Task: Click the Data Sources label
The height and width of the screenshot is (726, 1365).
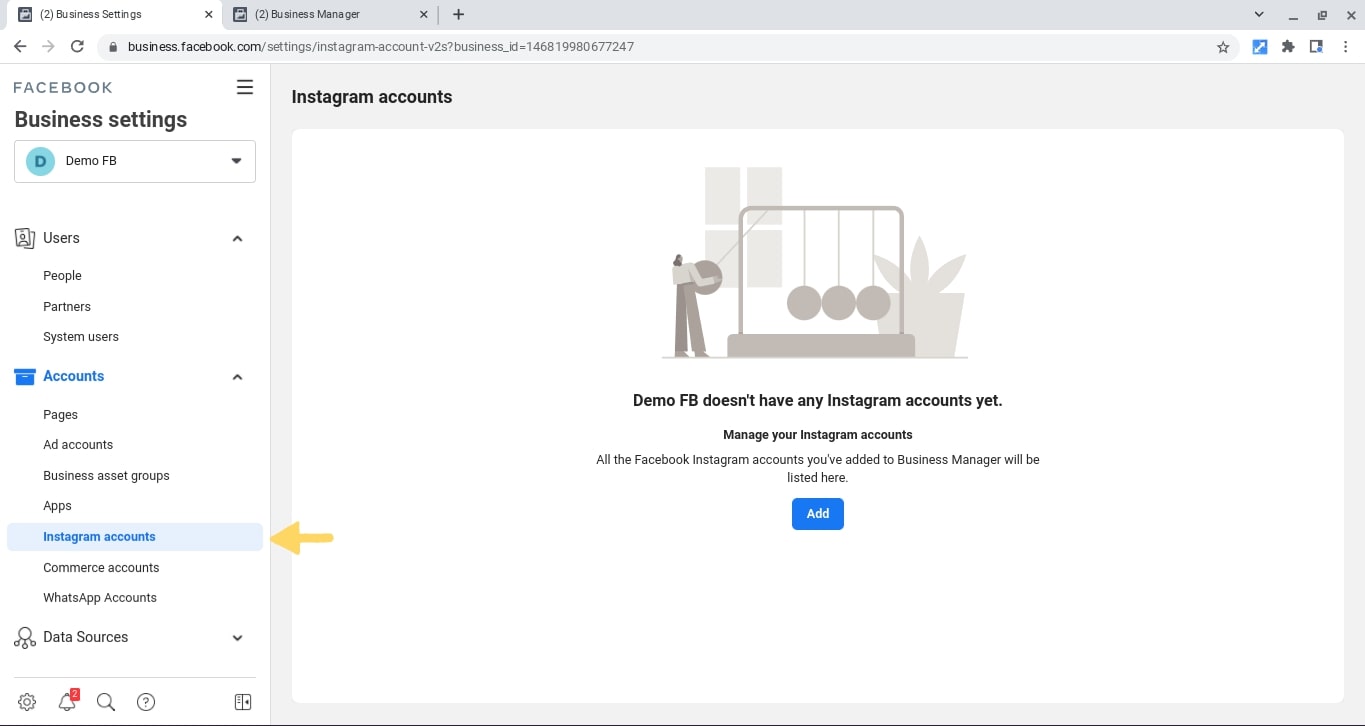Action: [85, 637]
